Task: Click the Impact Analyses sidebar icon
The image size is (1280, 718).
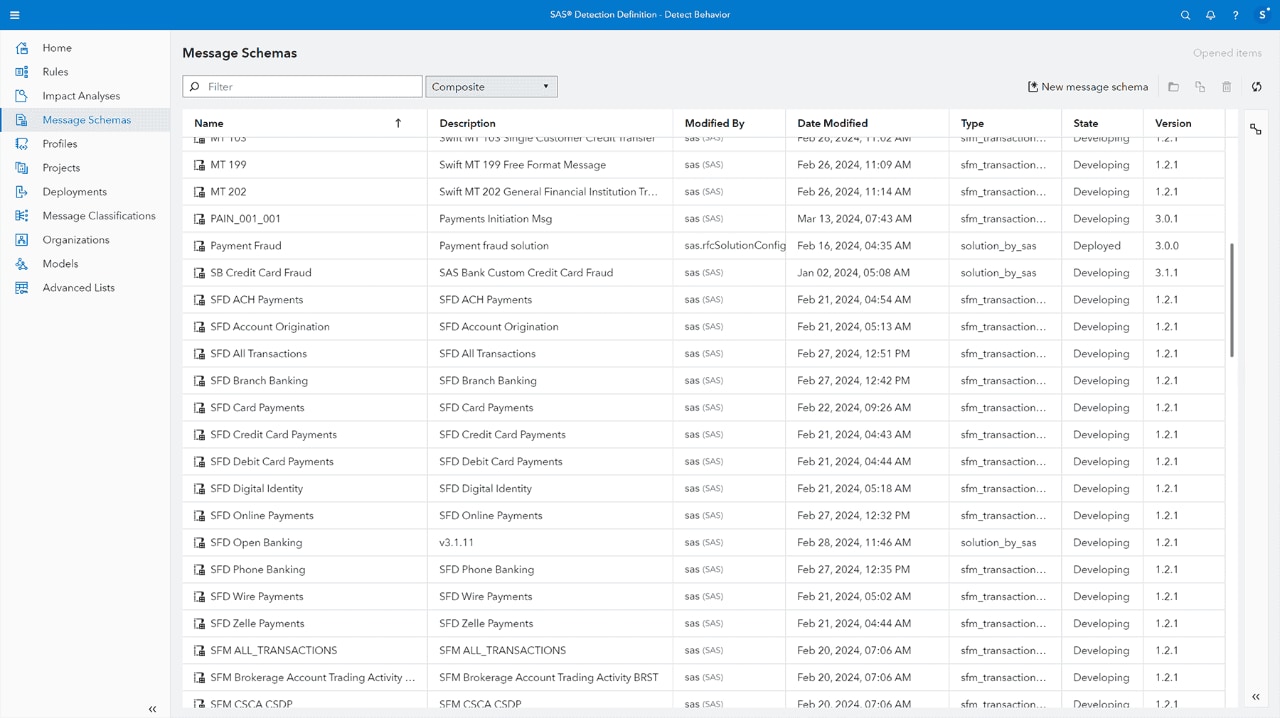Action: click(x=22, y=96)
